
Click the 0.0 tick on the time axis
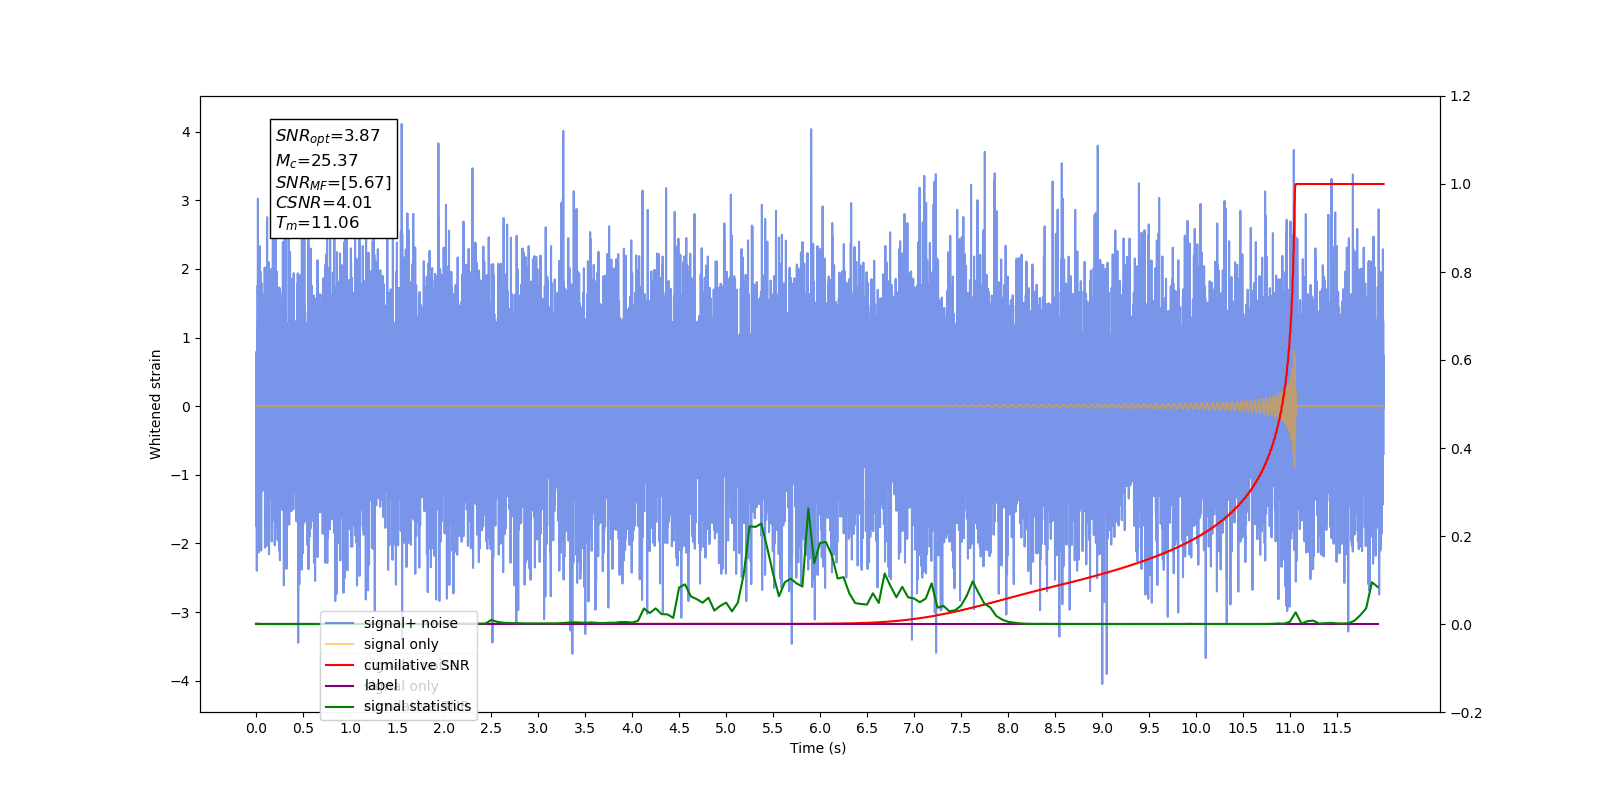point(256,728)
